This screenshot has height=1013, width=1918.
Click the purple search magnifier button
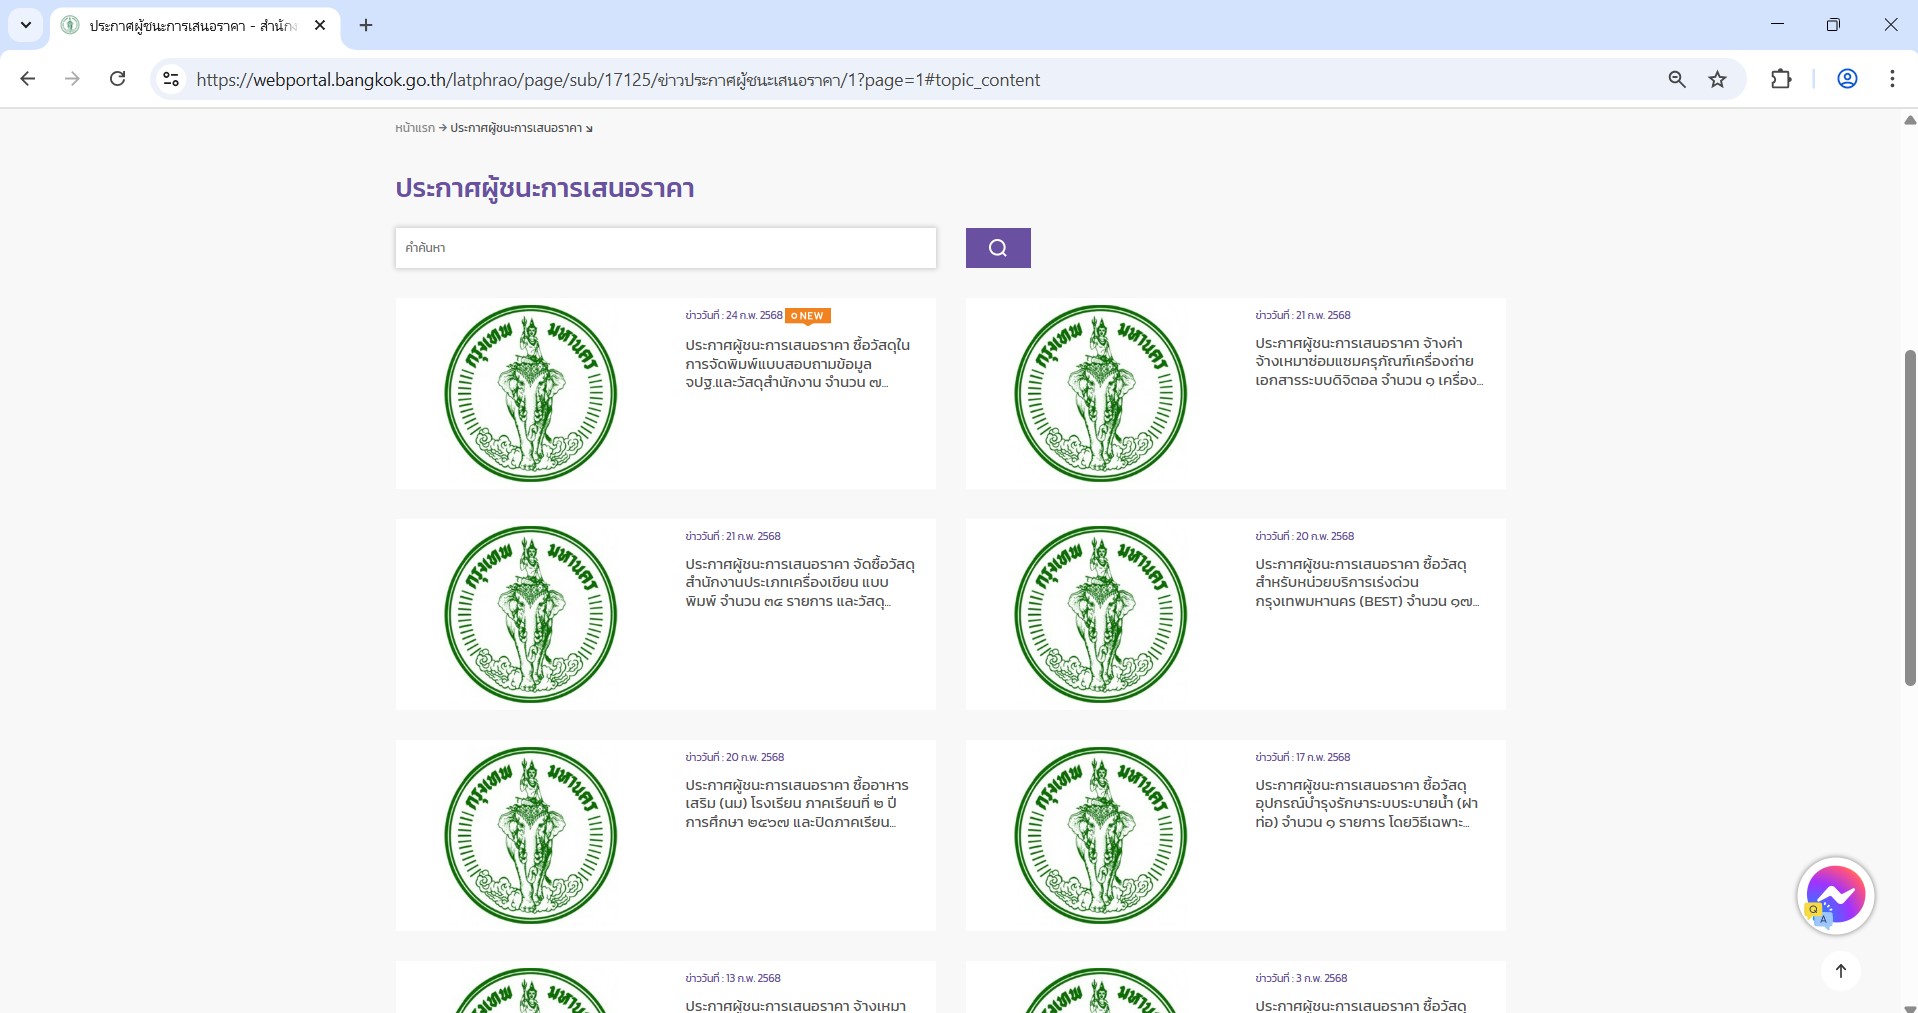click(997, 248)
